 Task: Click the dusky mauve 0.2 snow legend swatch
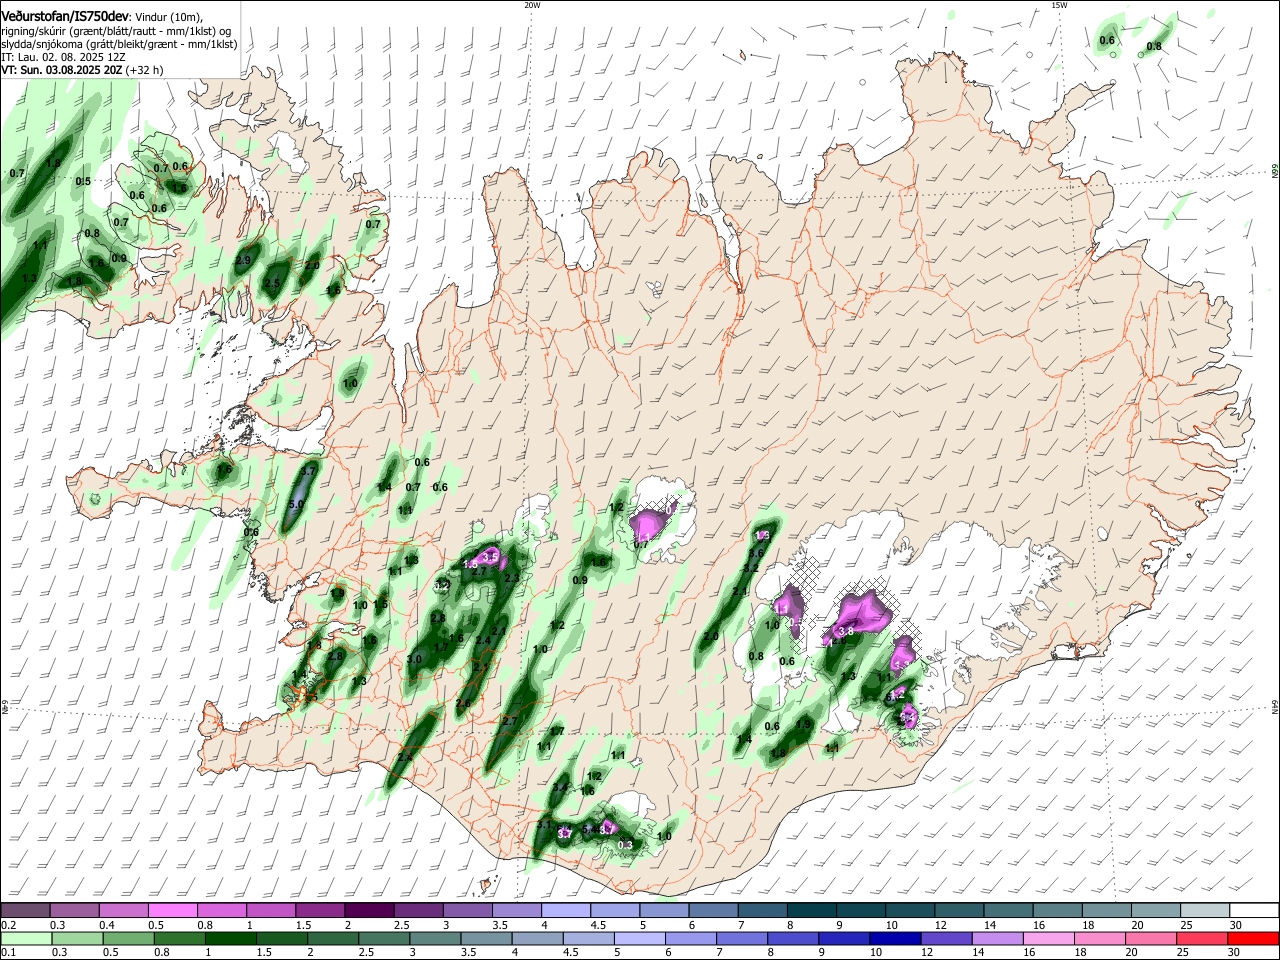click(25, 910)
